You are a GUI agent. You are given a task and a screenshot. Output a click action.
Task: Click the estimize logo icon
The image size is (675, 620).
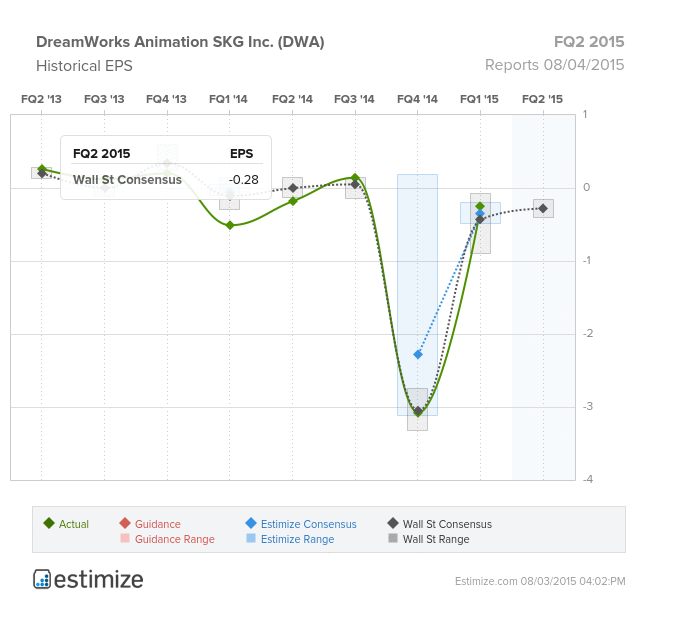(42, 579)
